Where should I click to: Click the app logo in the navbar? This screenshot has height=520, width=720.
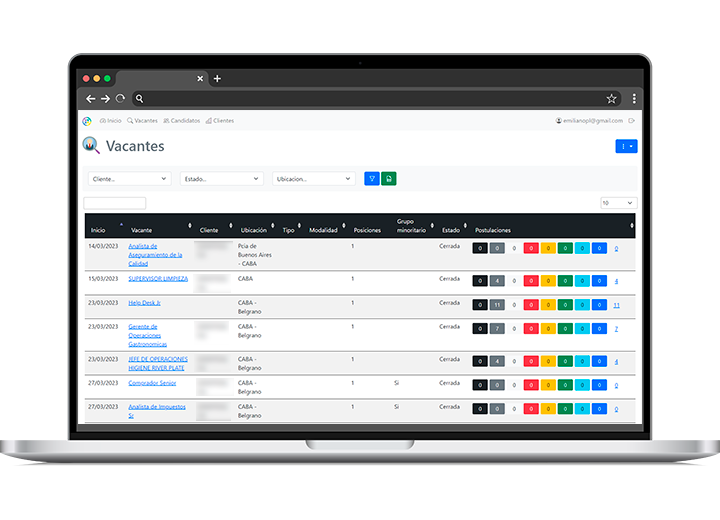point(87,121)
